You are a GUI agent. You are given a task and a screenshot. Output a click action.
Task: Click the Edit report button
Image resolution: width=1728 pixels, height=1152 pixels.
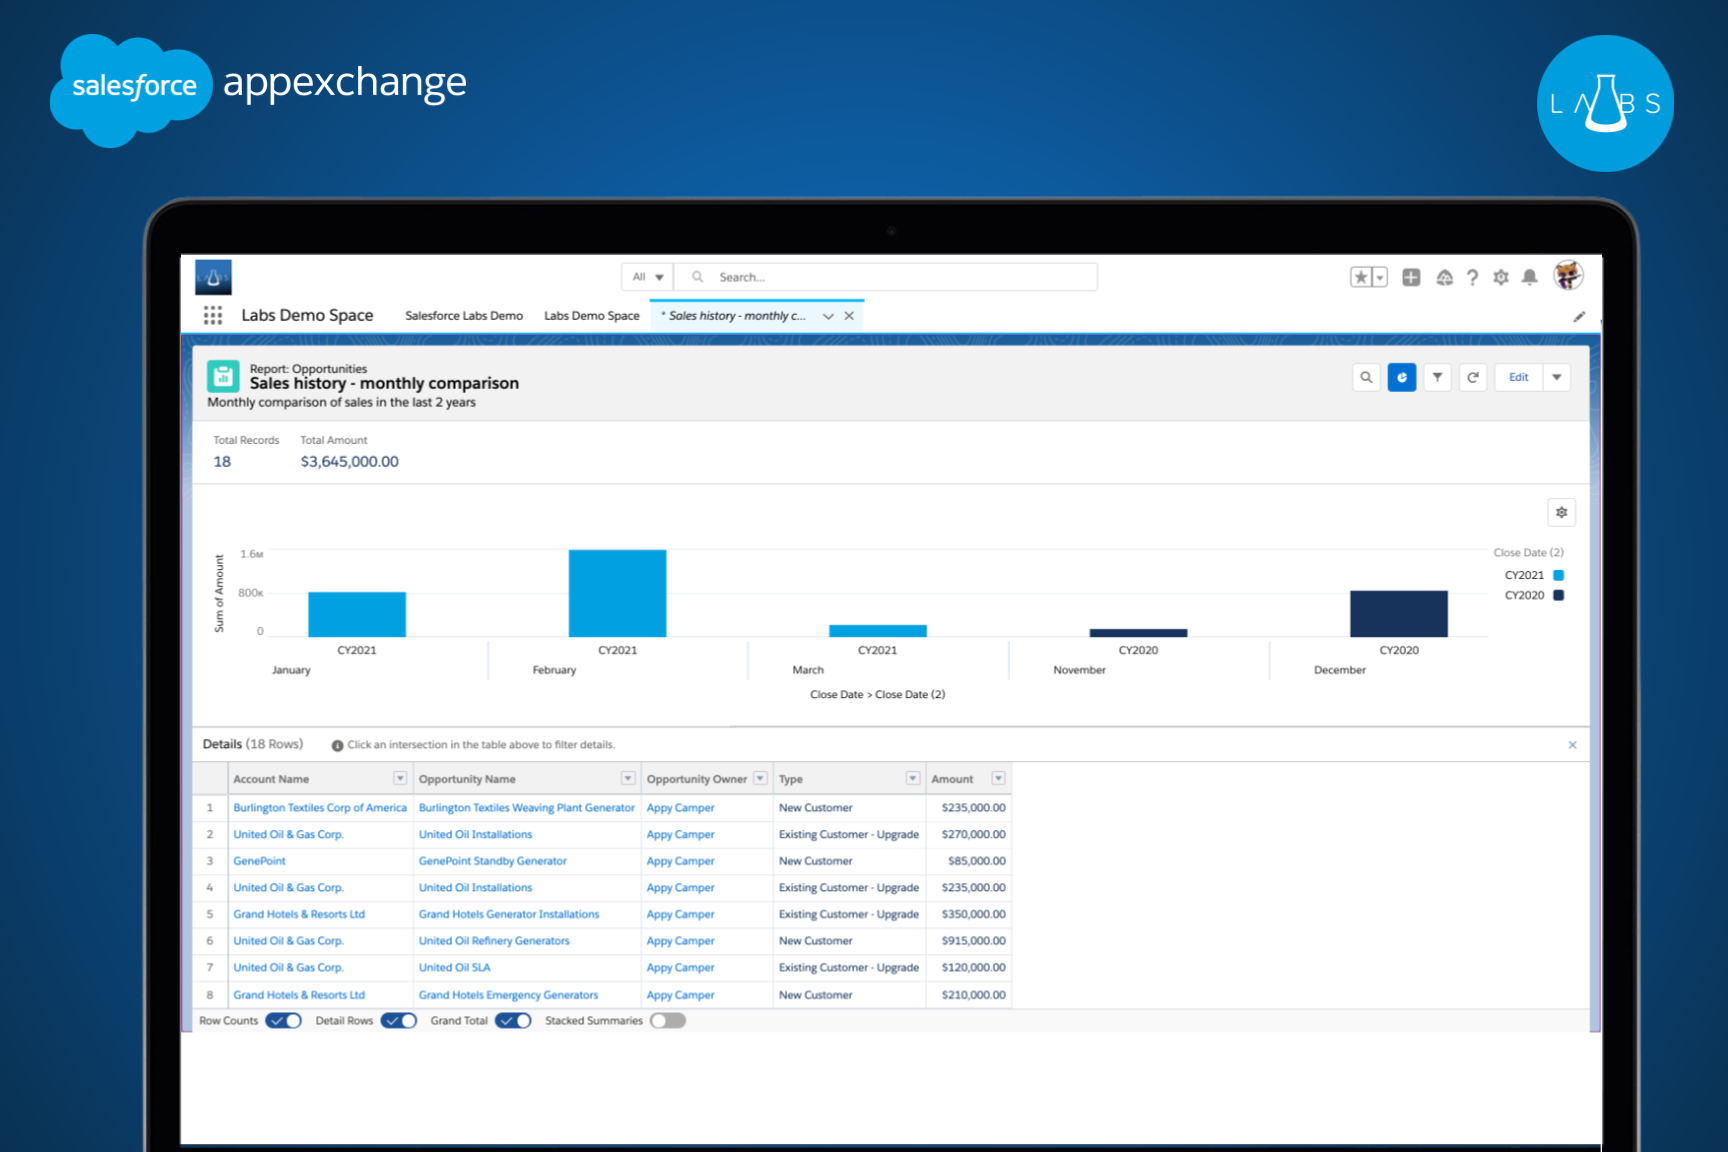click(x=1518, y=377)
